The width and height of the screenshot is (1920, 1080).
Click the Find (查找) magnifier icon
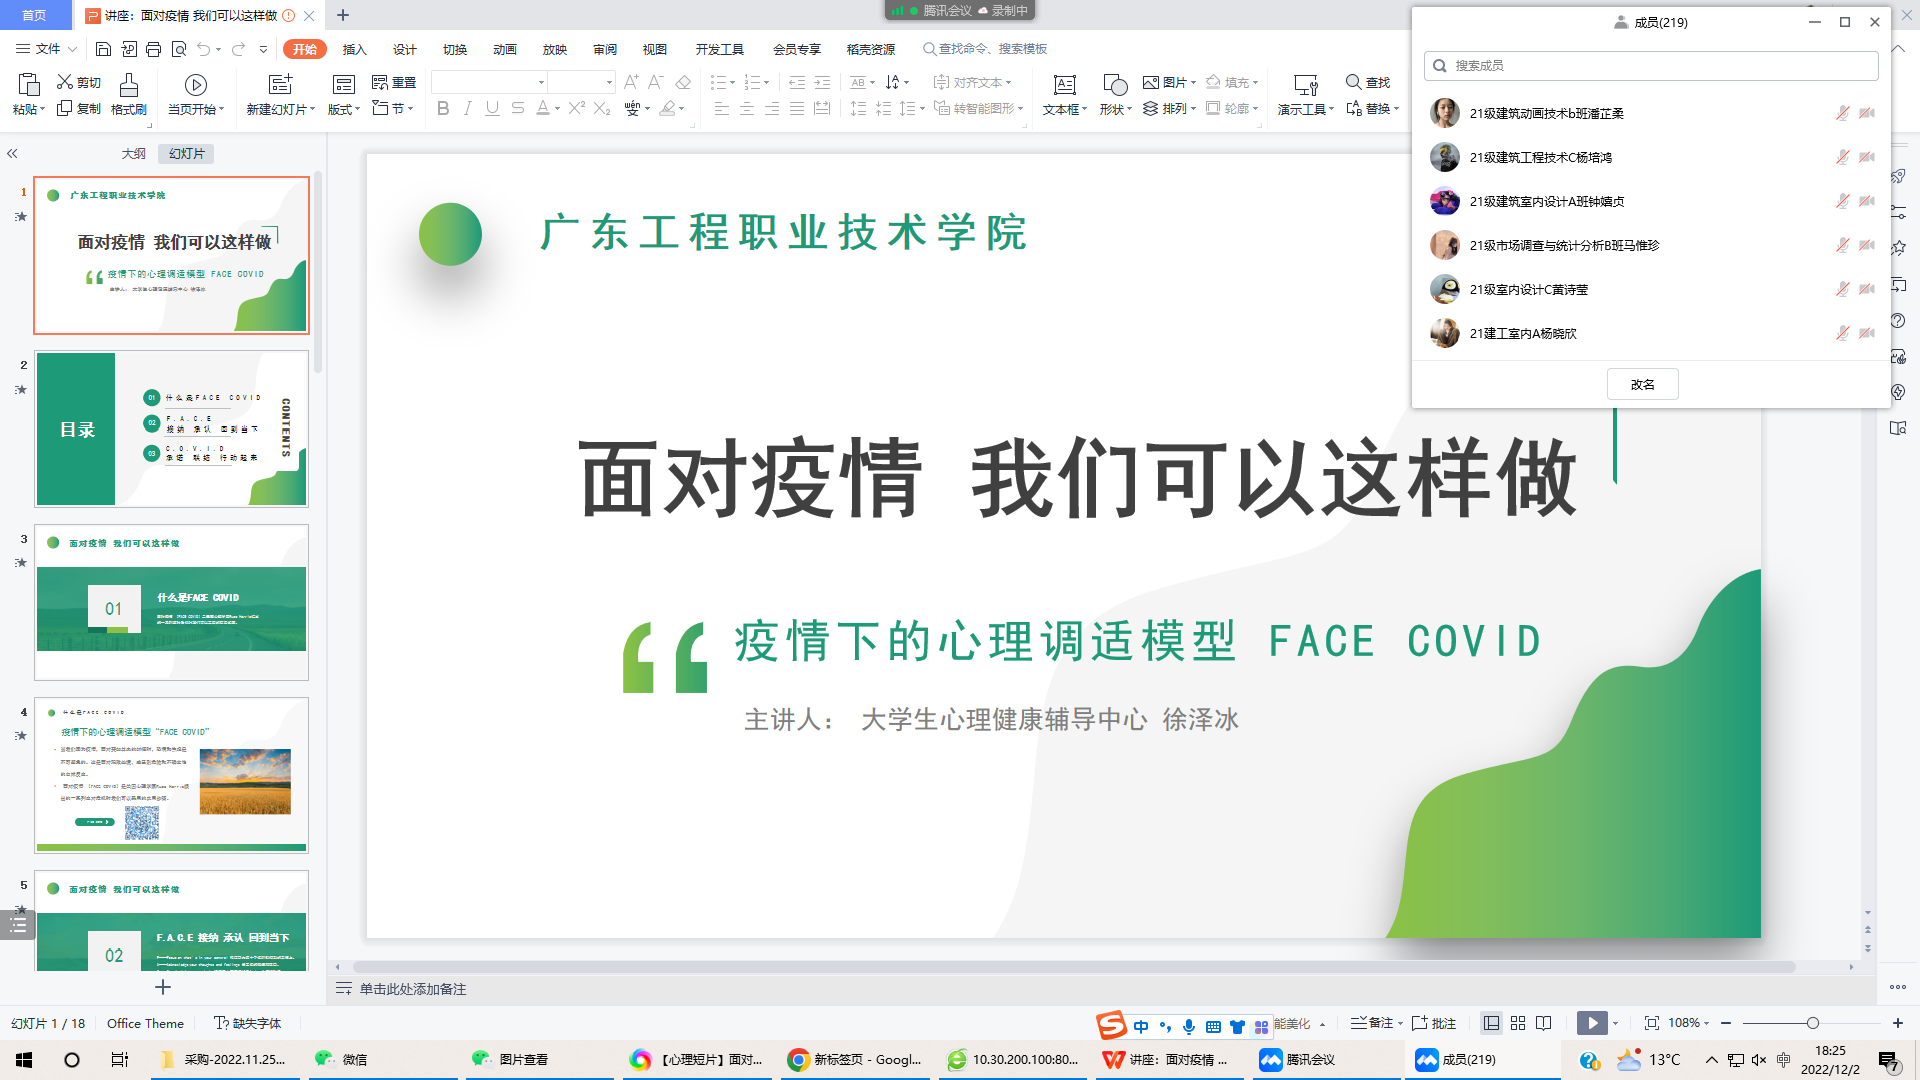tap(1353, 82)
